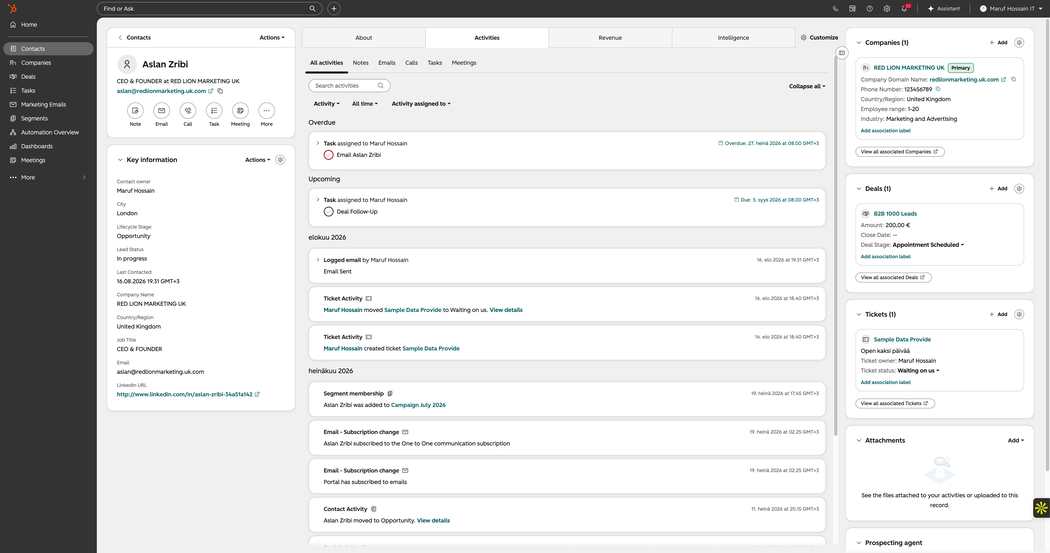The width and height of the screenshot is (1050, 553).
Task: Select the Meetings activity tab
Action: click(464, 63)
